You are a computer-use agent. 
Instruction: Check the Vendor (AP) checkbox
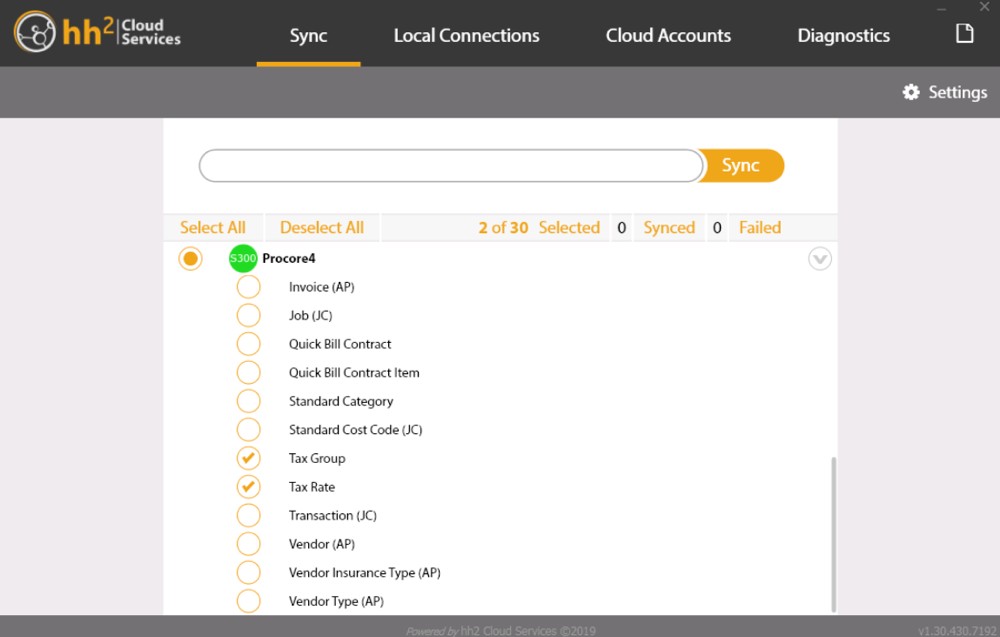pyautogui.click(x=248, y=544)
